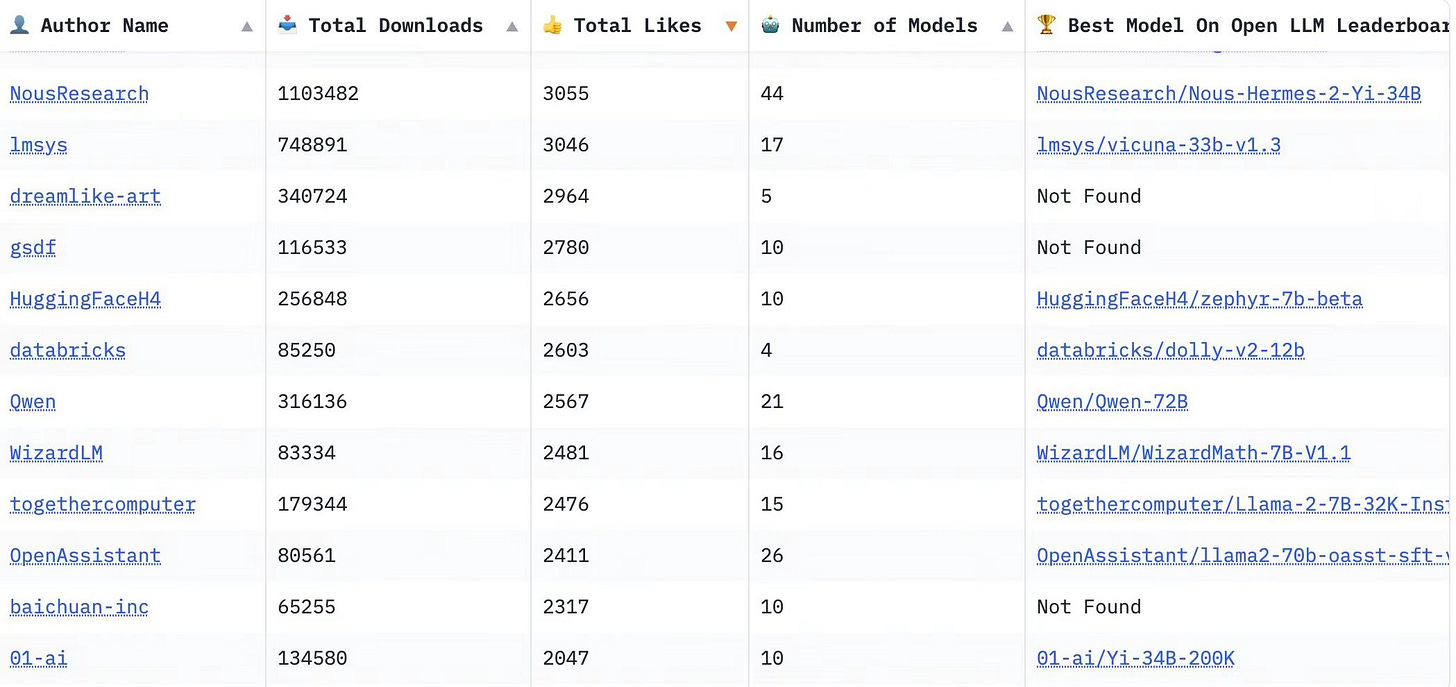1456x687 pixels.
Task: Open databricks/dolly-v2-12b model link
Action: point(1171,350)
